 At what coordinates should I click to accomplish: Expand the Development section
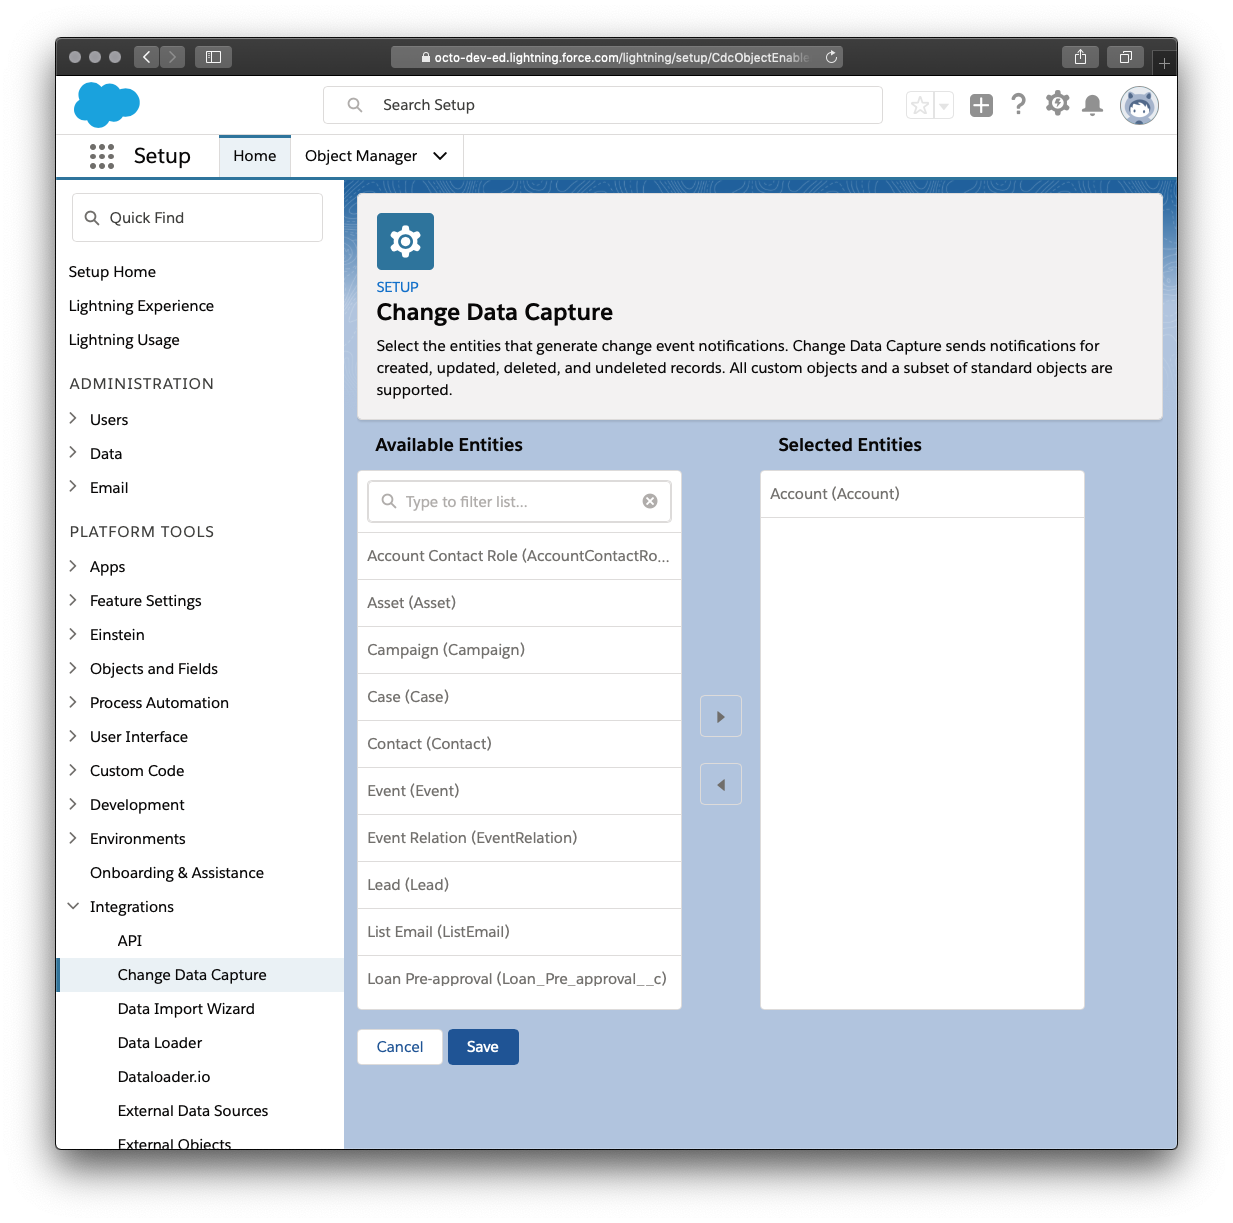73,804
